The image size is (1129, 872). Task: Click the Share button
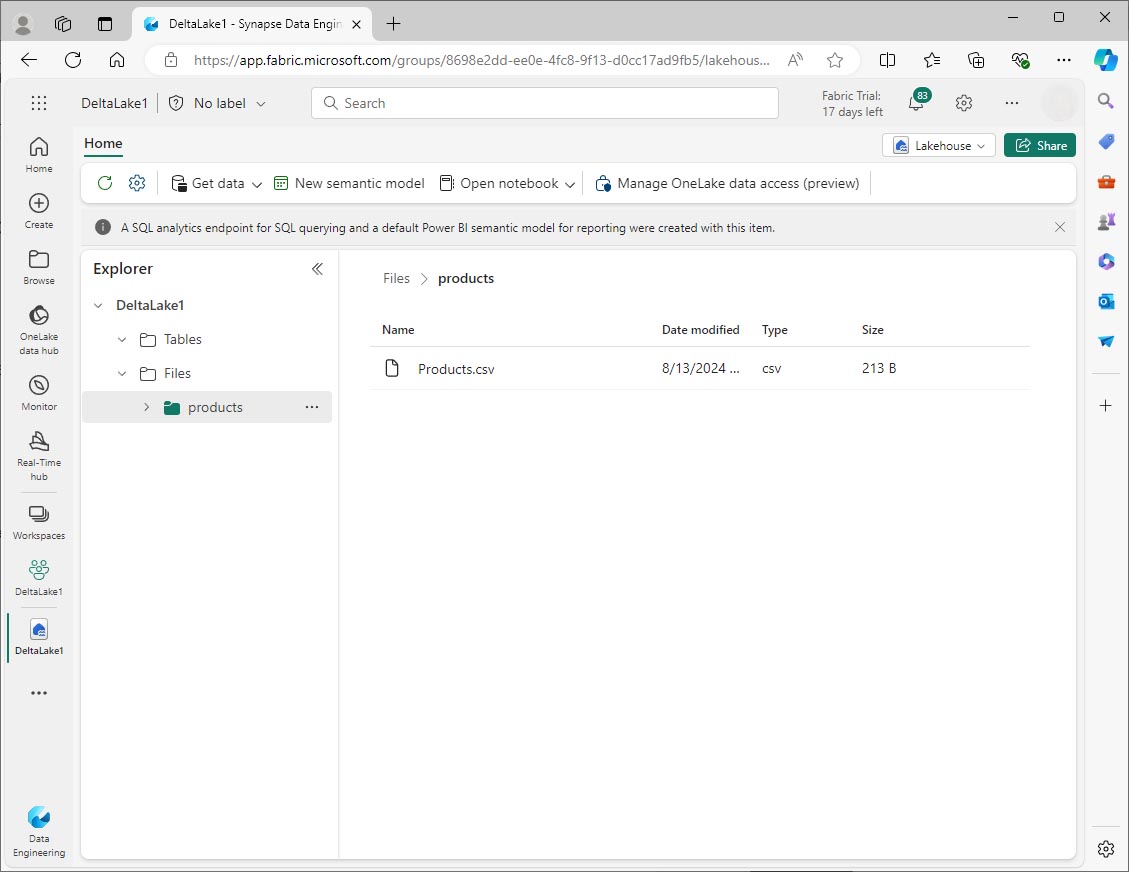[x=1040, y=145]
